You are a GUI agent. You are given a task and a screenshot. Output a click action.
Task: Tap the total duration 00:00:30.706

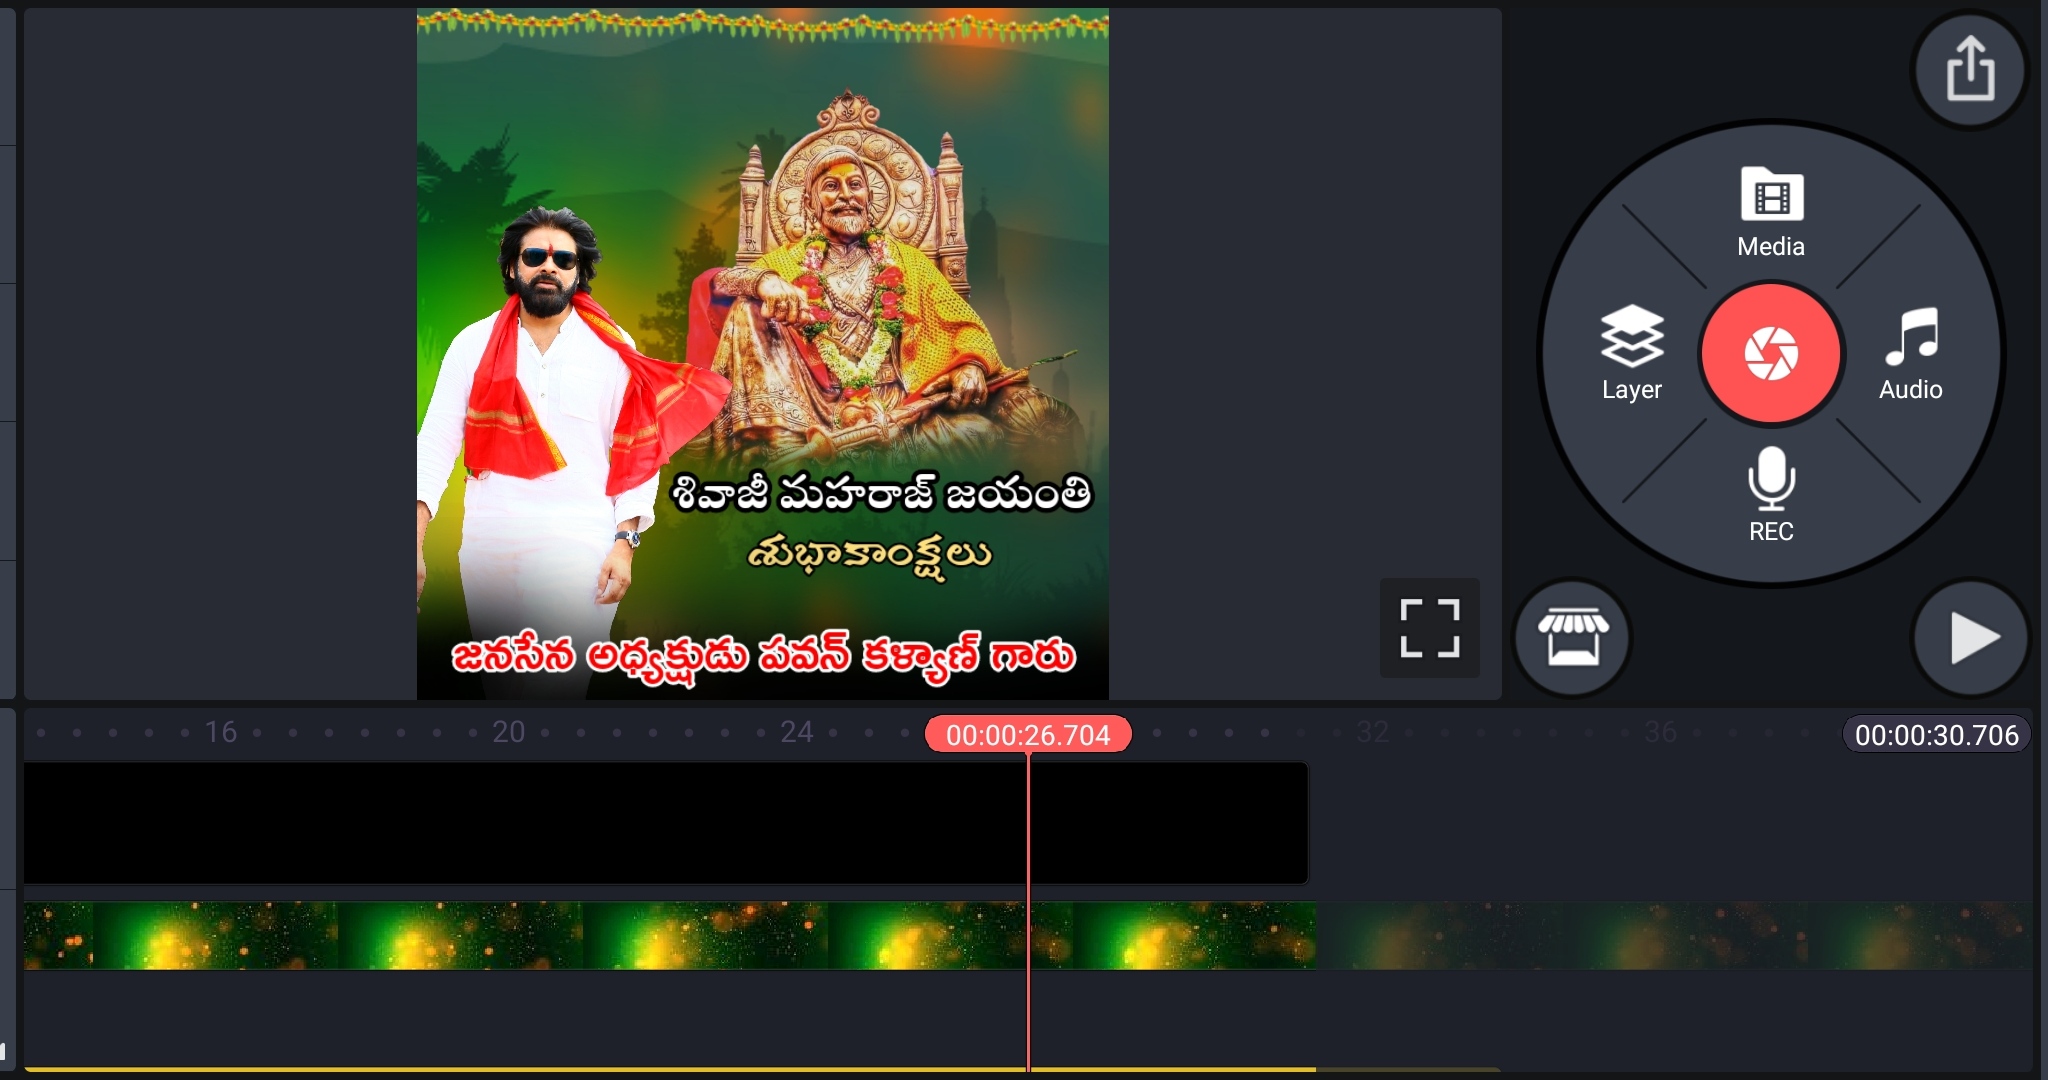click(1937, 735)
